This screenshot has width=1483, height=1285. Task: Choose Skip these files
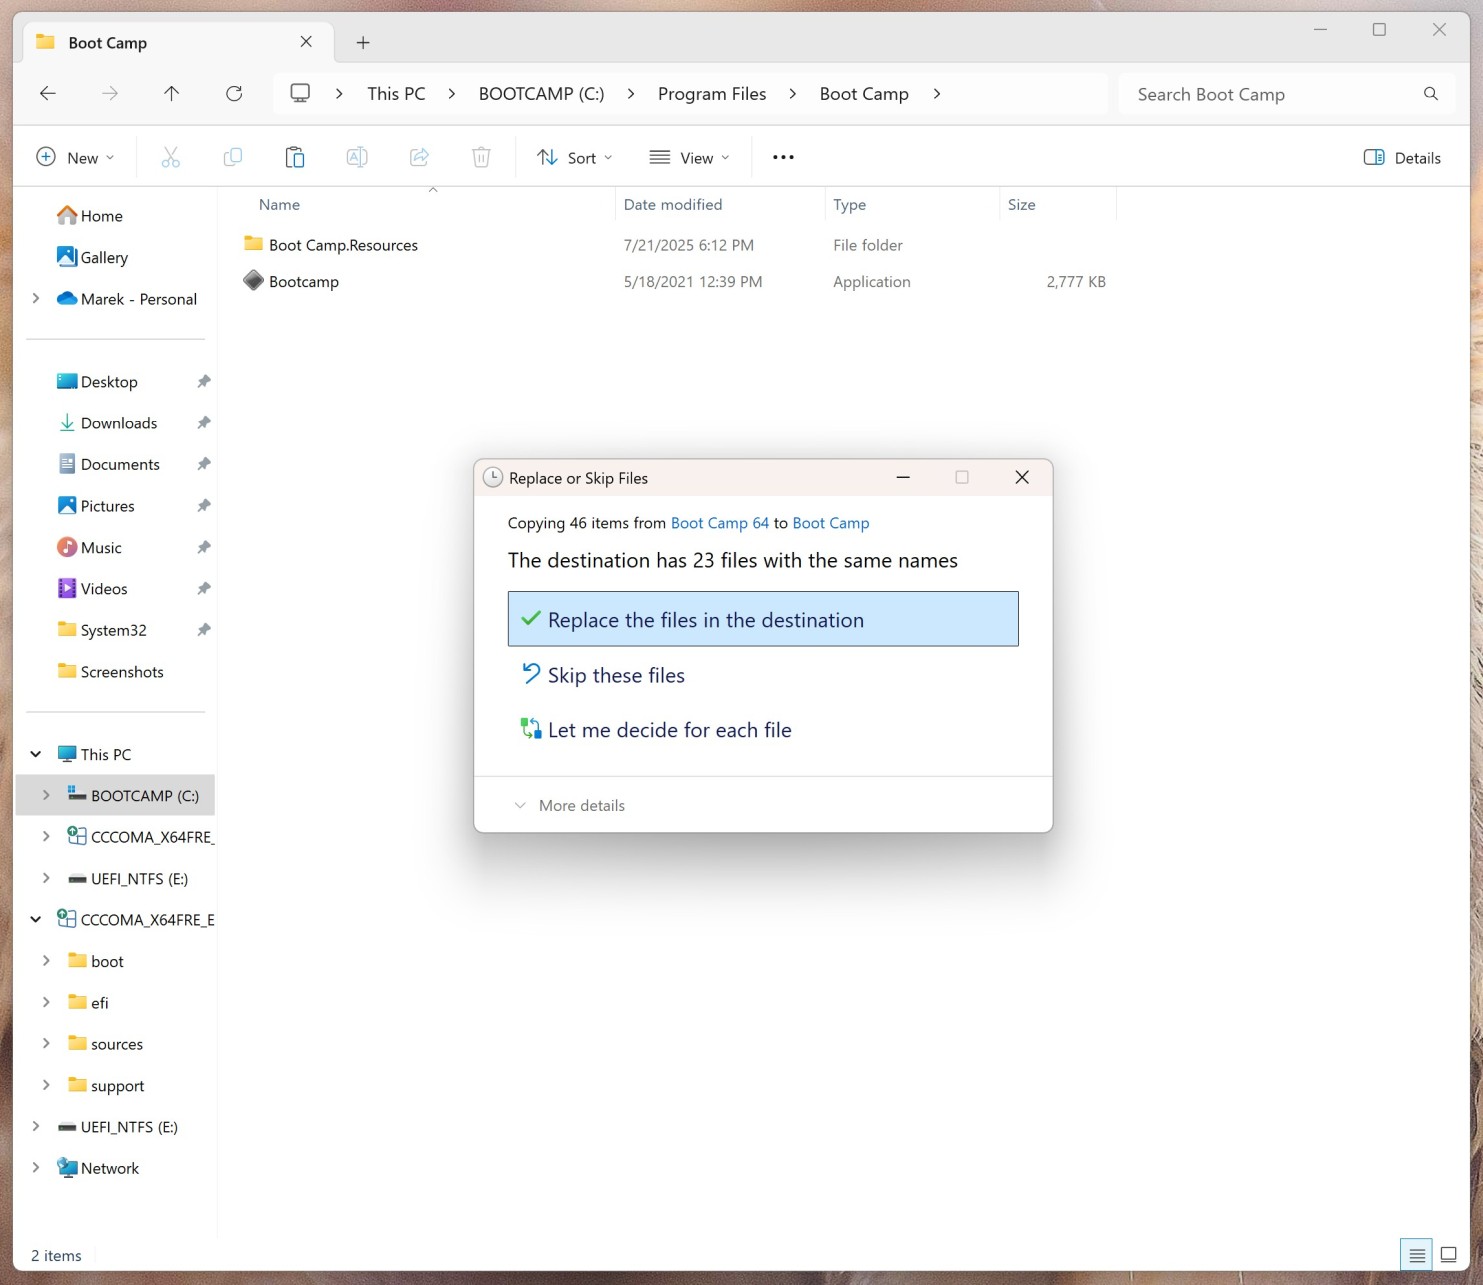coord(763,675)
